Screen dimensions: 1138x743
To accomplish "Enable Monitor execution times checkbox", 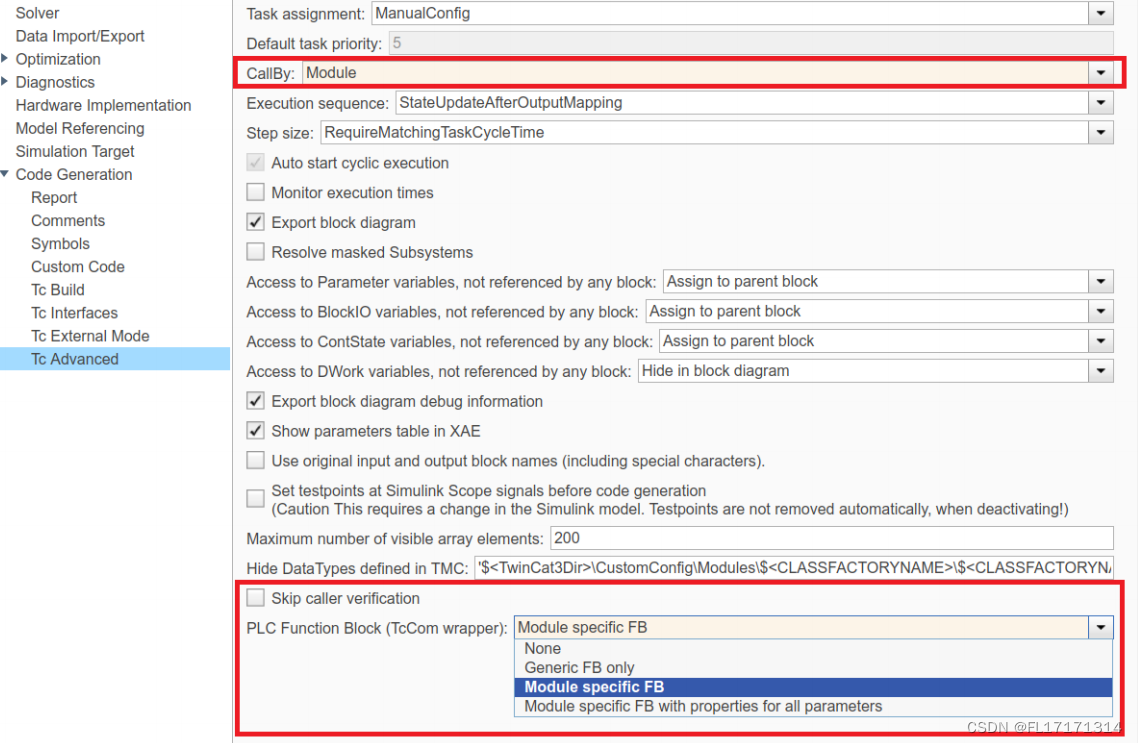I will (255, 192).
